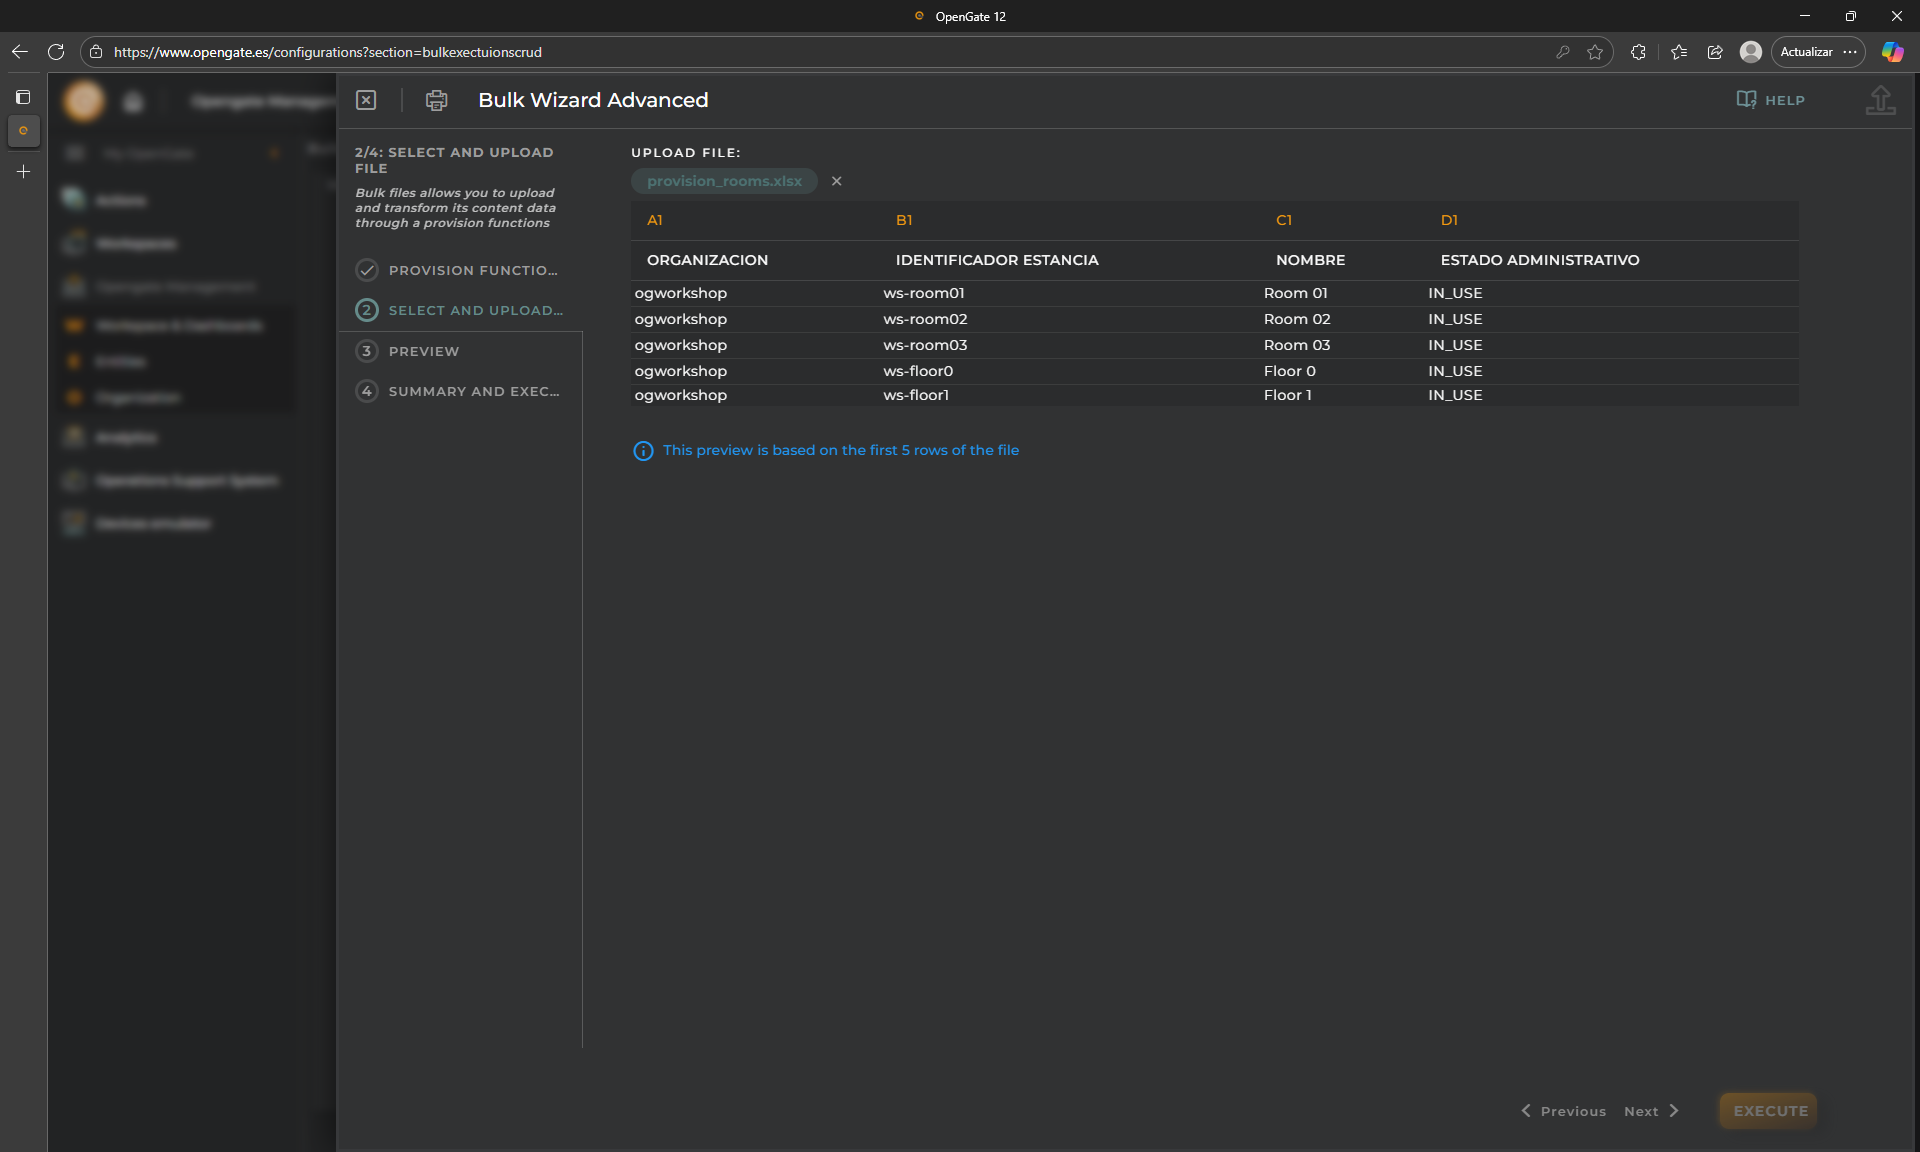The height and width of the screenshot is (1152, 1920).
Task: Click the printer icon in wizard header
Action: click(436, 100)
